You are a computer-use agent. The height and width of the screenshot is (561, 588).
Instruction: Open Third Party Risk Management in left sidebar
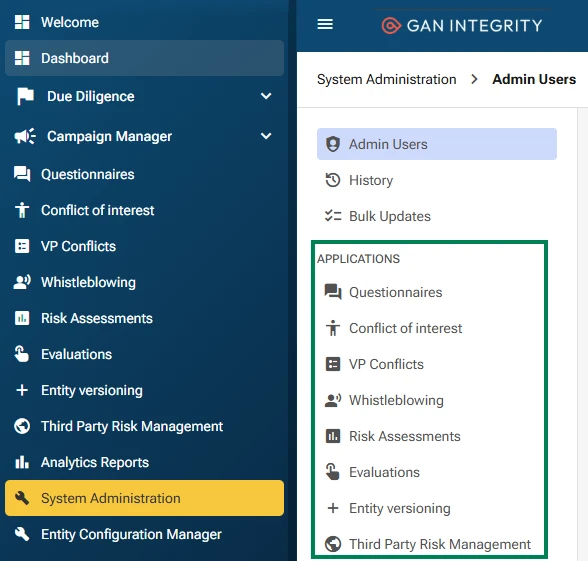(x=144, y=426)
